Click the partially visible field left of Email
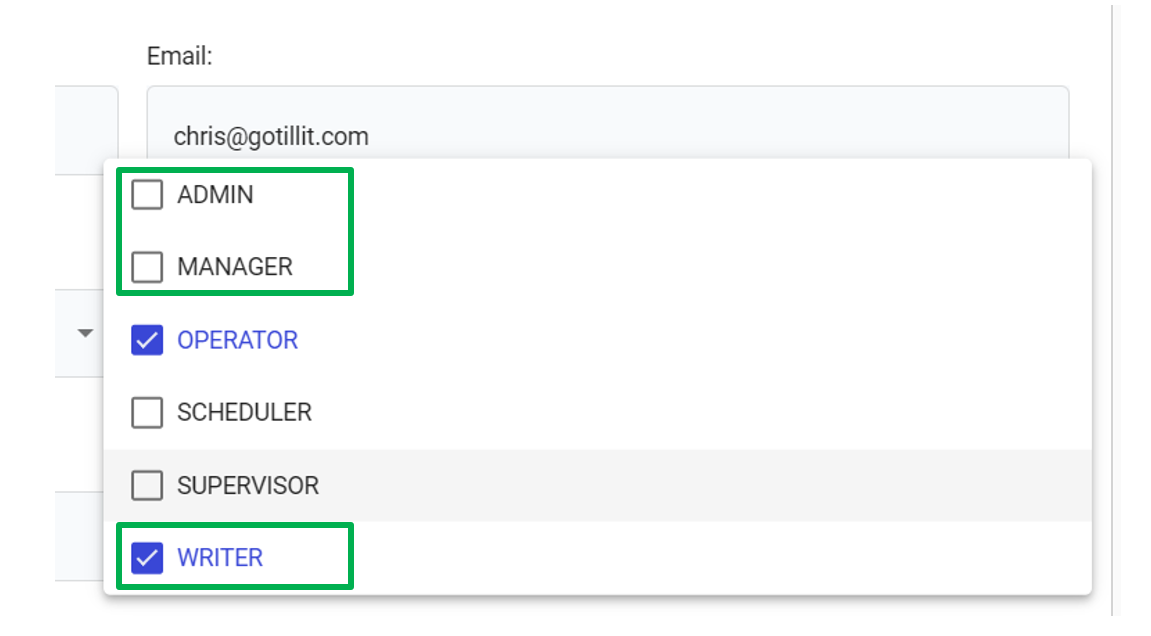1151x636 pixels. [x=86, y=130]
